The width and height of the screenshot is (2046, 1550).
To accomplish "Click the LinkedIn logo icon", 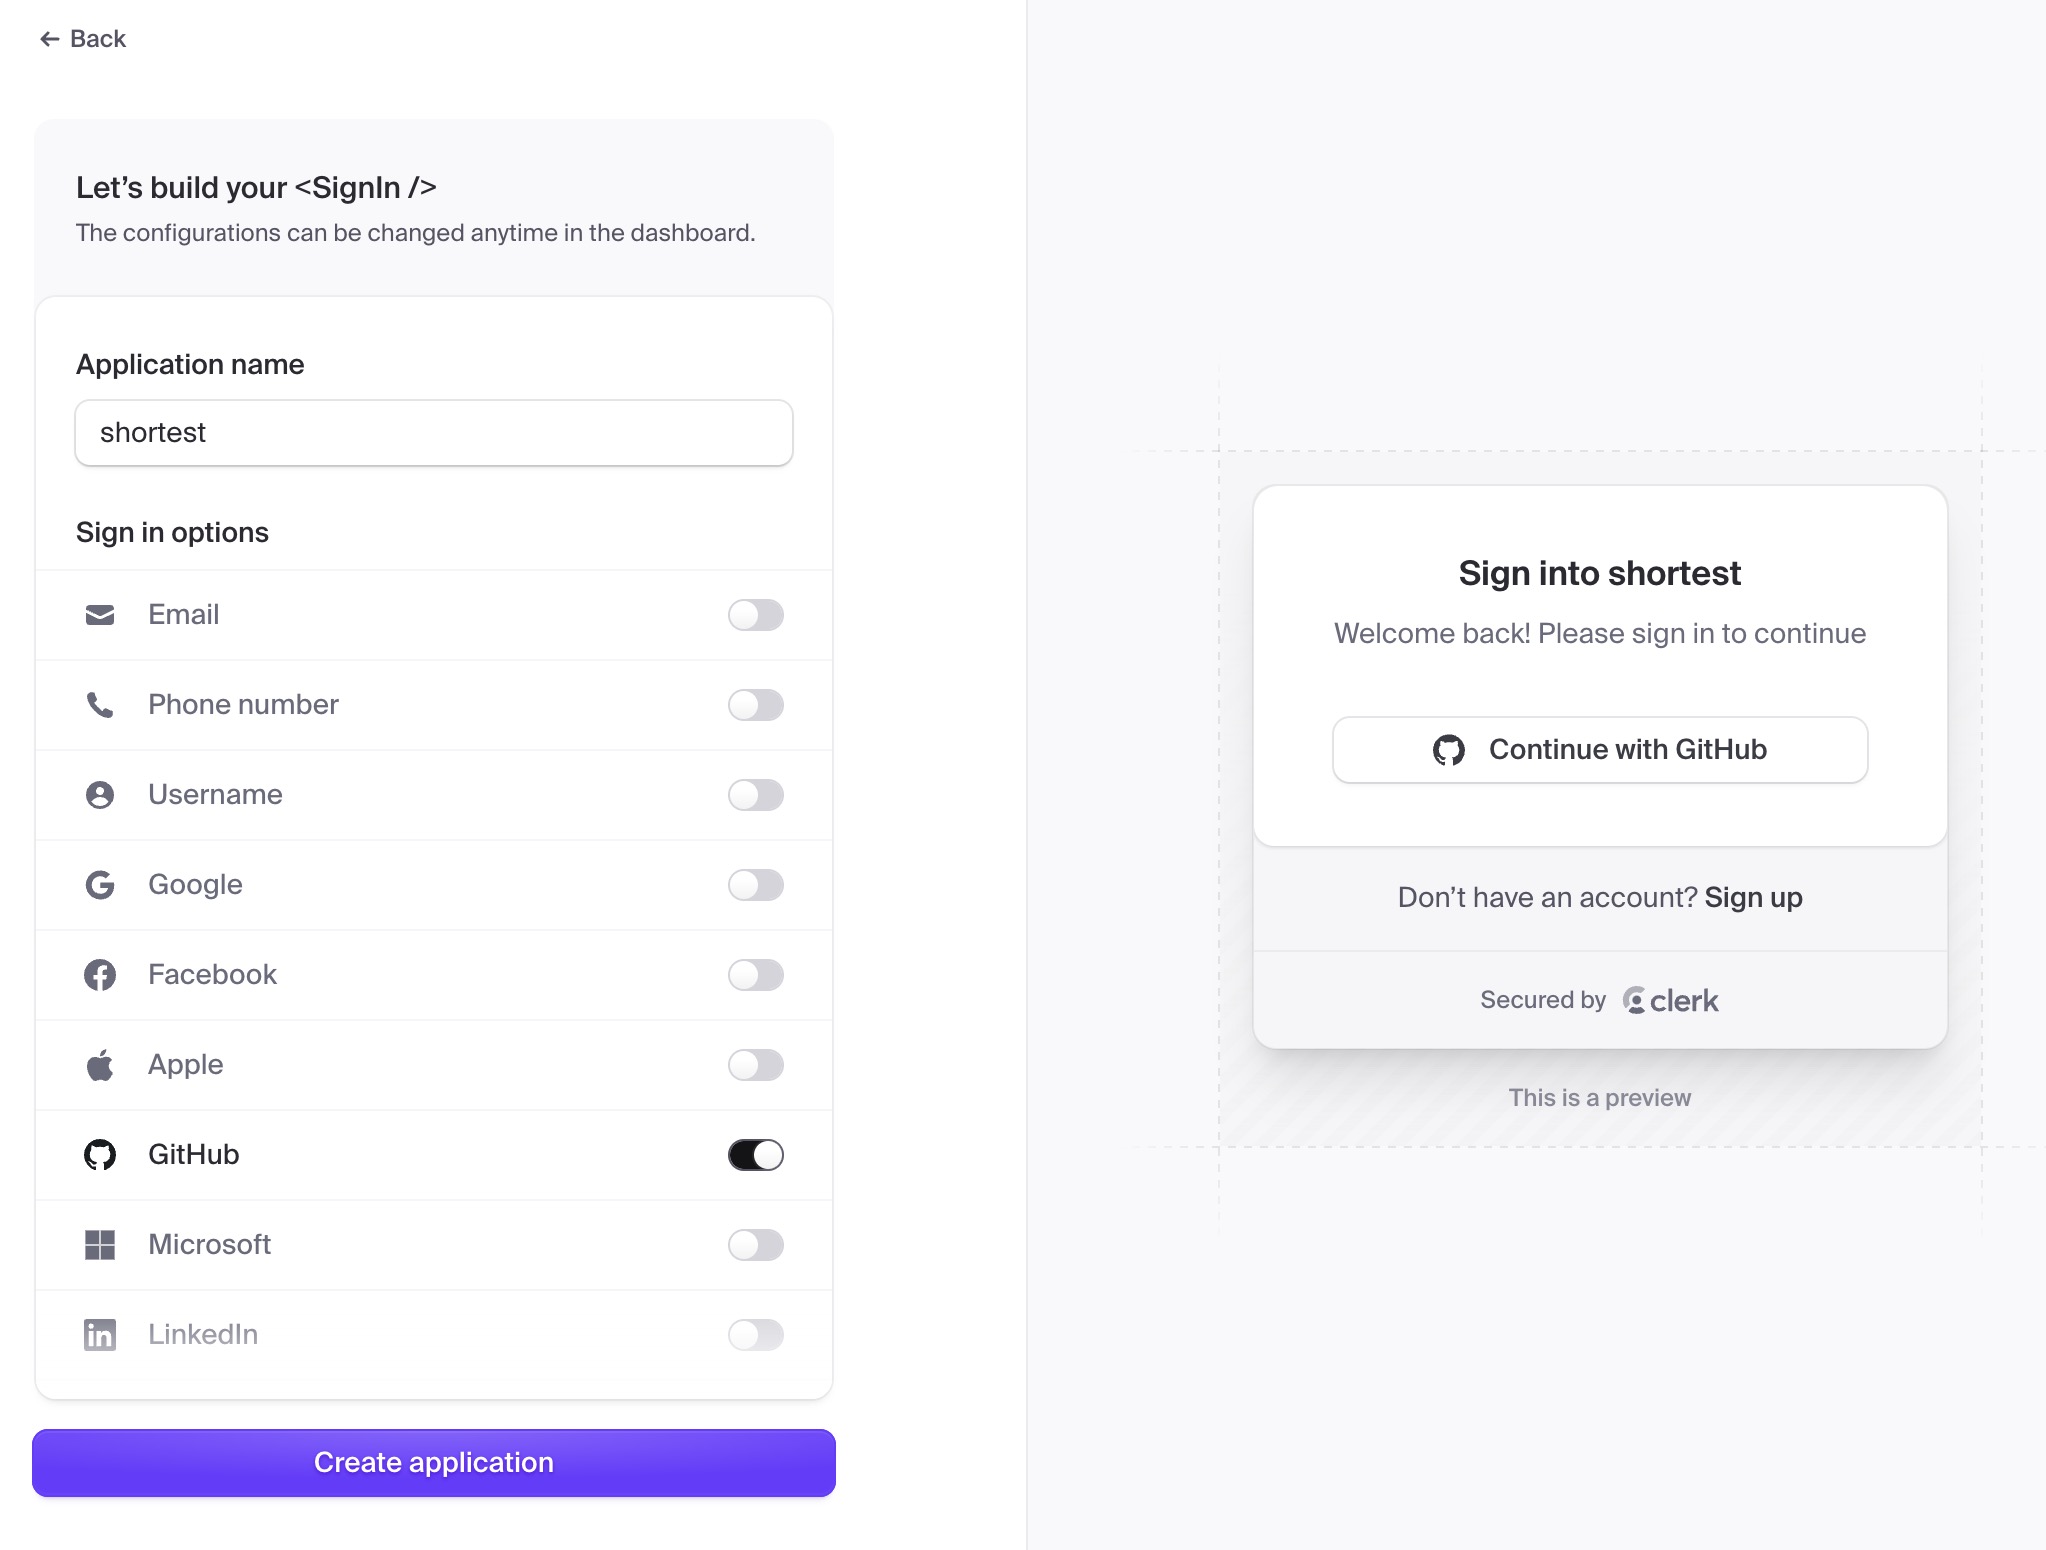I will click(100, 1335).
